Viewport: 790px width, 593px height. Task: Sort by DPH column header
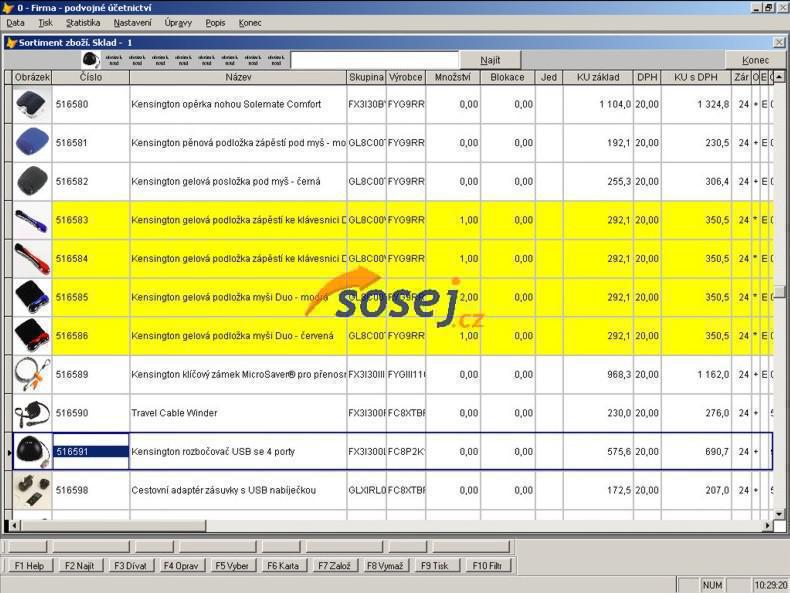647,77
